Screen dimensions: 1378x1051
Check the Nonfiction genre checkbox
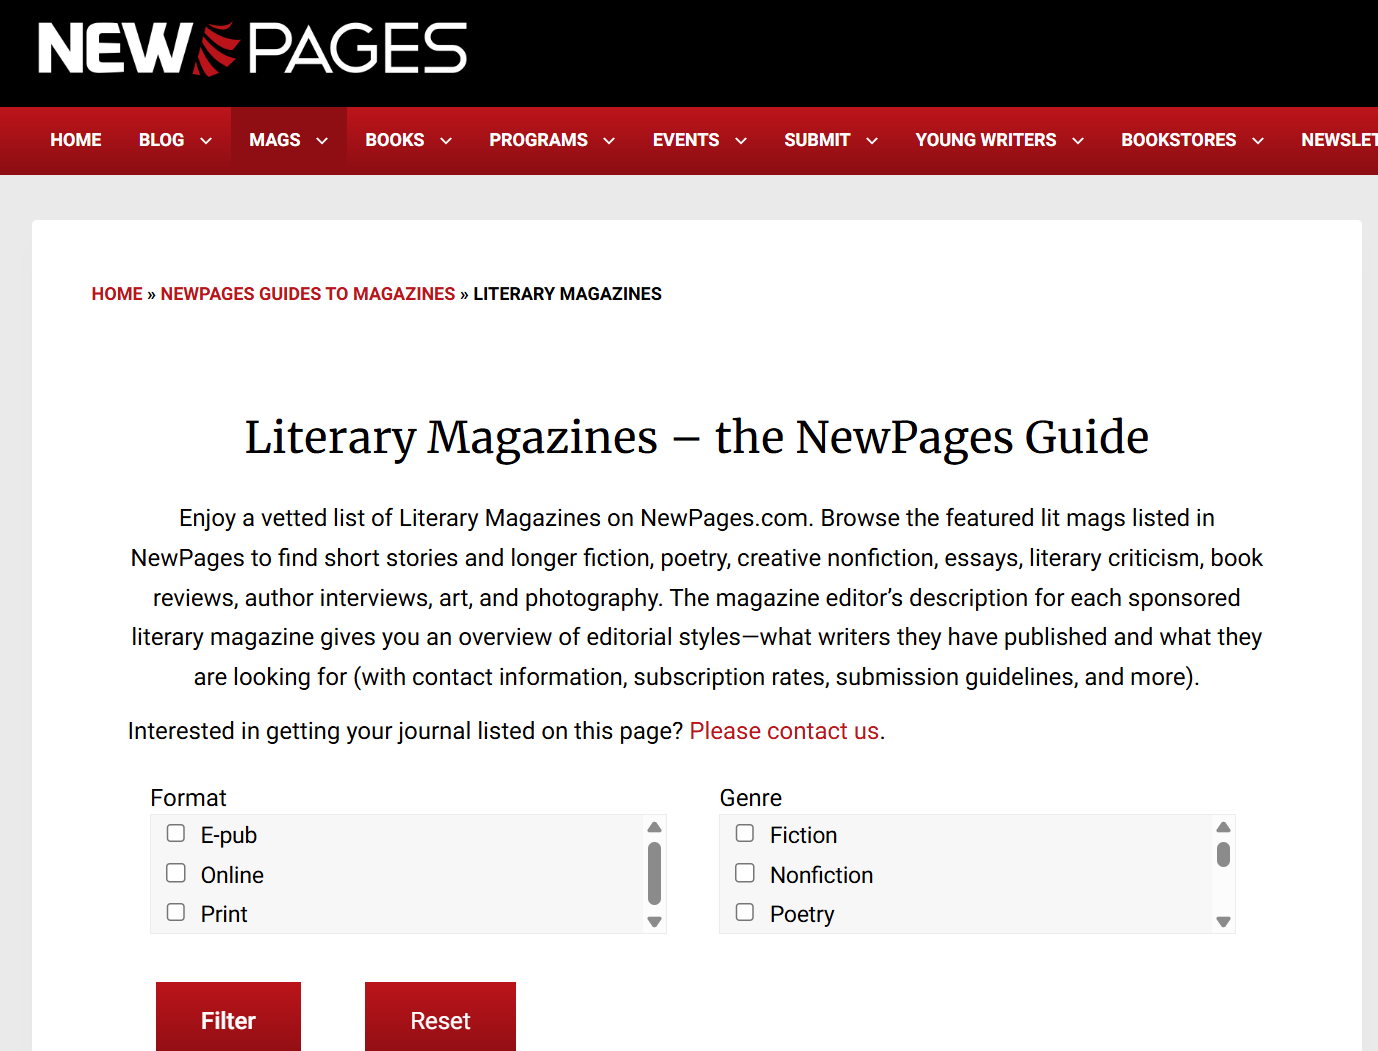(745, 873)
